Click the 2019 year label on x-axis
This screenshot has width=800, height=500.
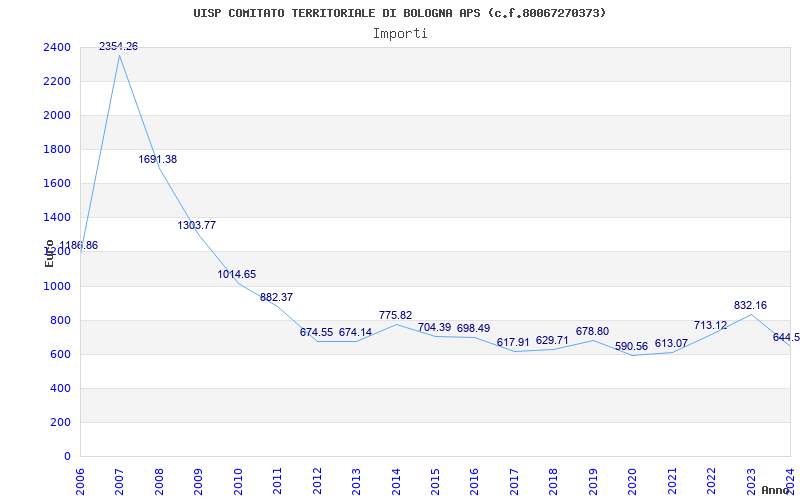[x=593, y=483]
